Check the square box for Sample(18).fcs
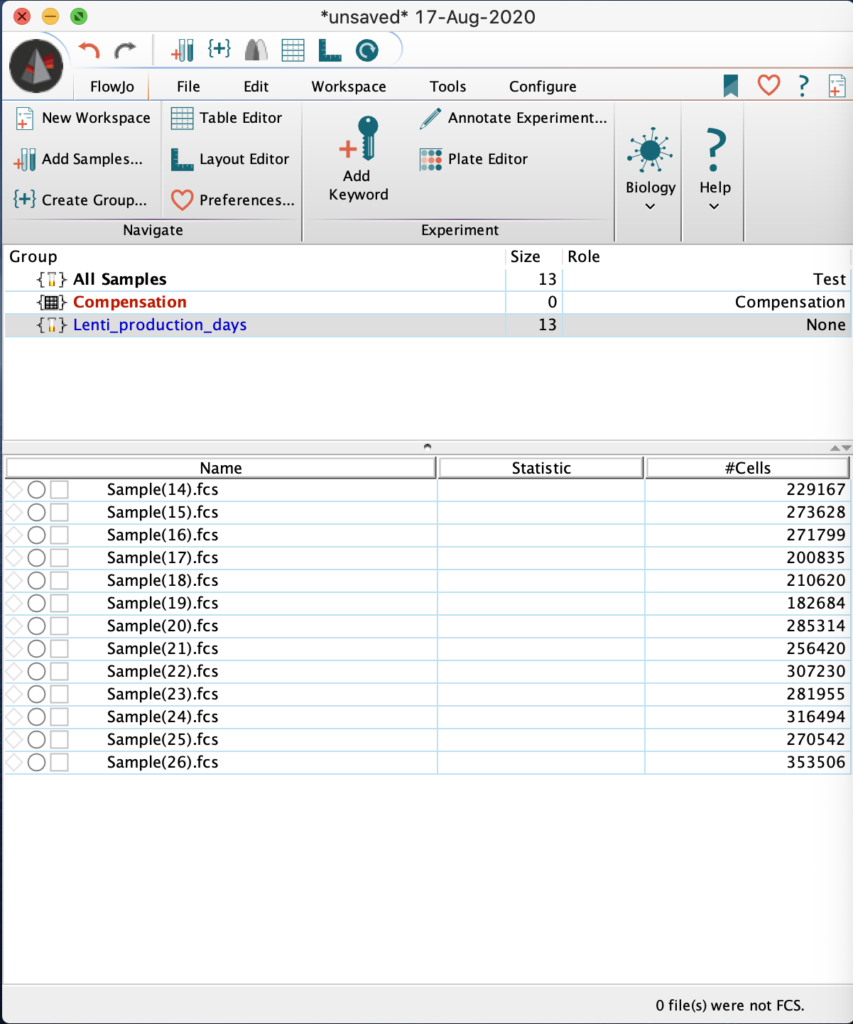The image size is (853, 1024). [59, 581]
